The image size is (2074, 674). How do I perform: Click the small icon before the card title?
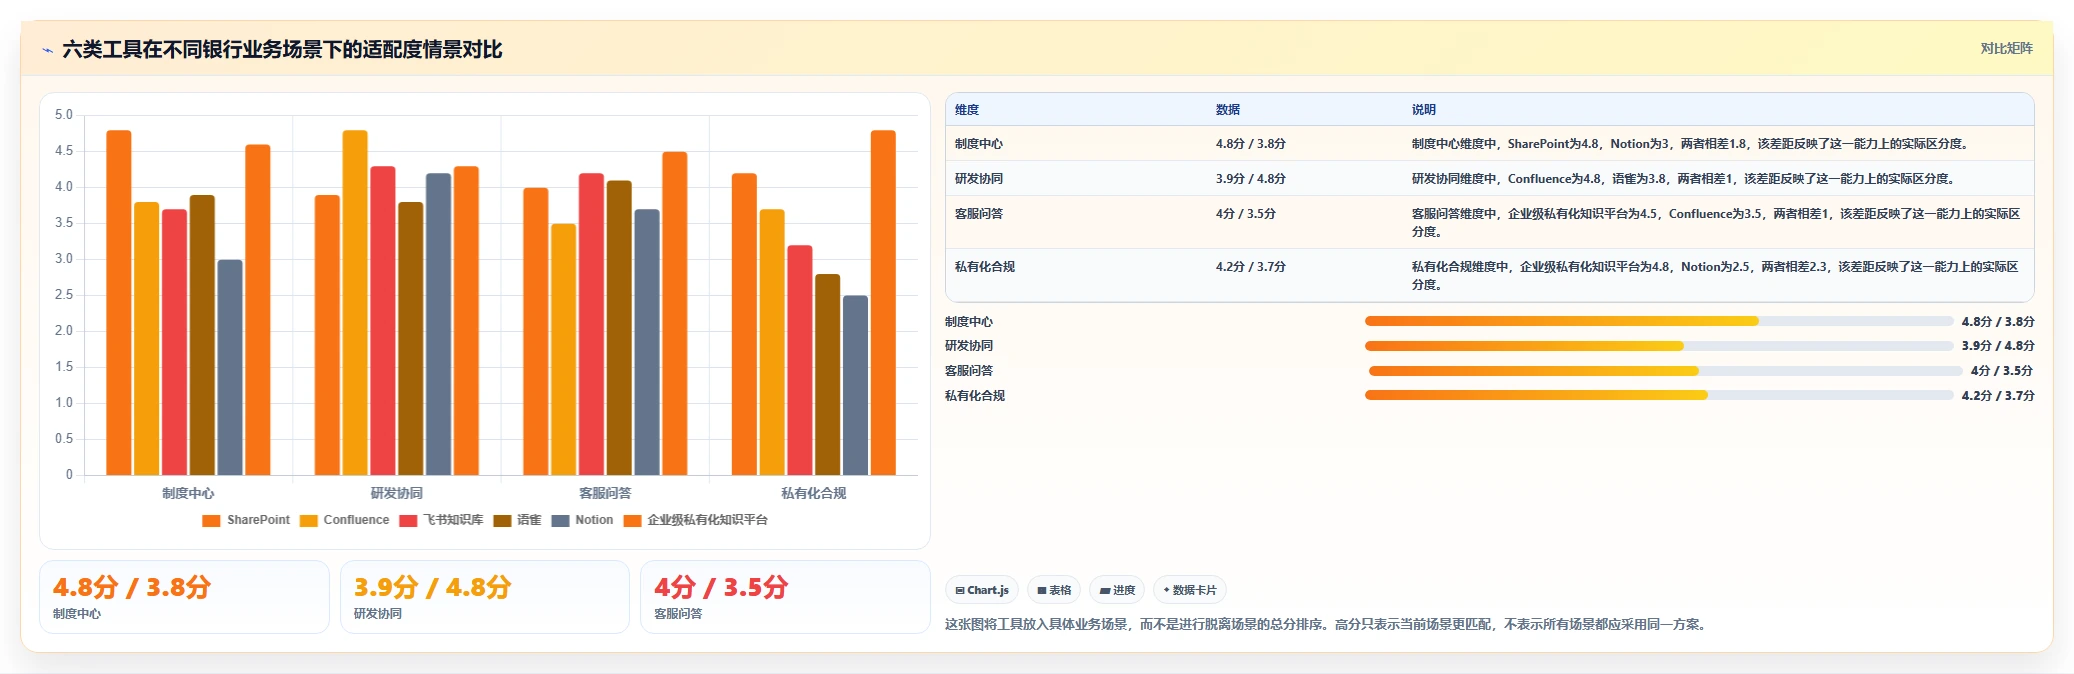click(47, 50)
